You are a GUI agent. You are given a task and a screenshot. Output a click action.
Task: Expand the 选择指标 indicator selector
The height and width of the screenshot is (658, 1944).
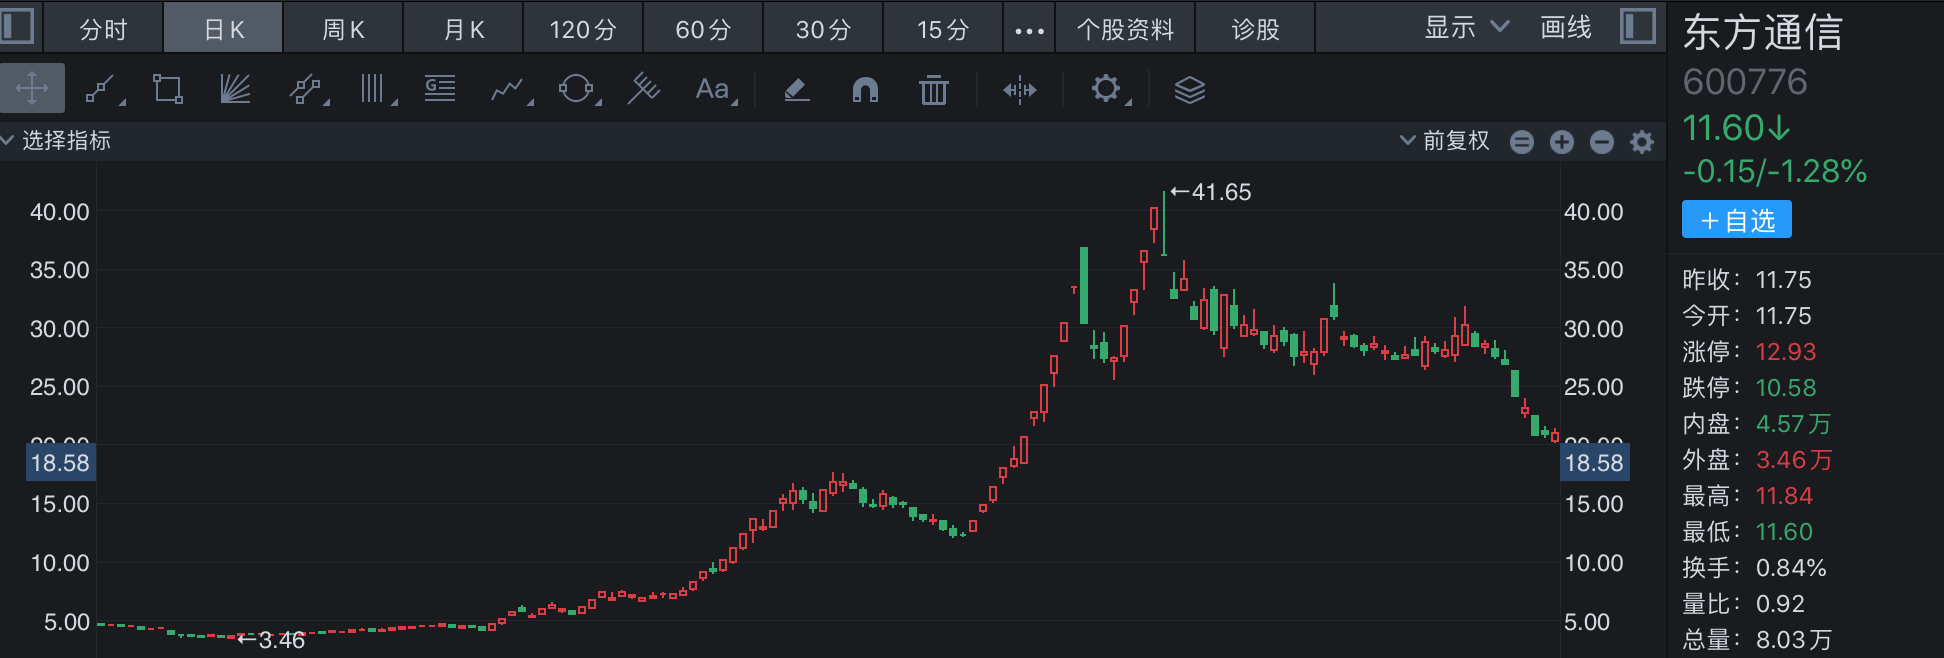pyautogui.click(x=56, y=141)
